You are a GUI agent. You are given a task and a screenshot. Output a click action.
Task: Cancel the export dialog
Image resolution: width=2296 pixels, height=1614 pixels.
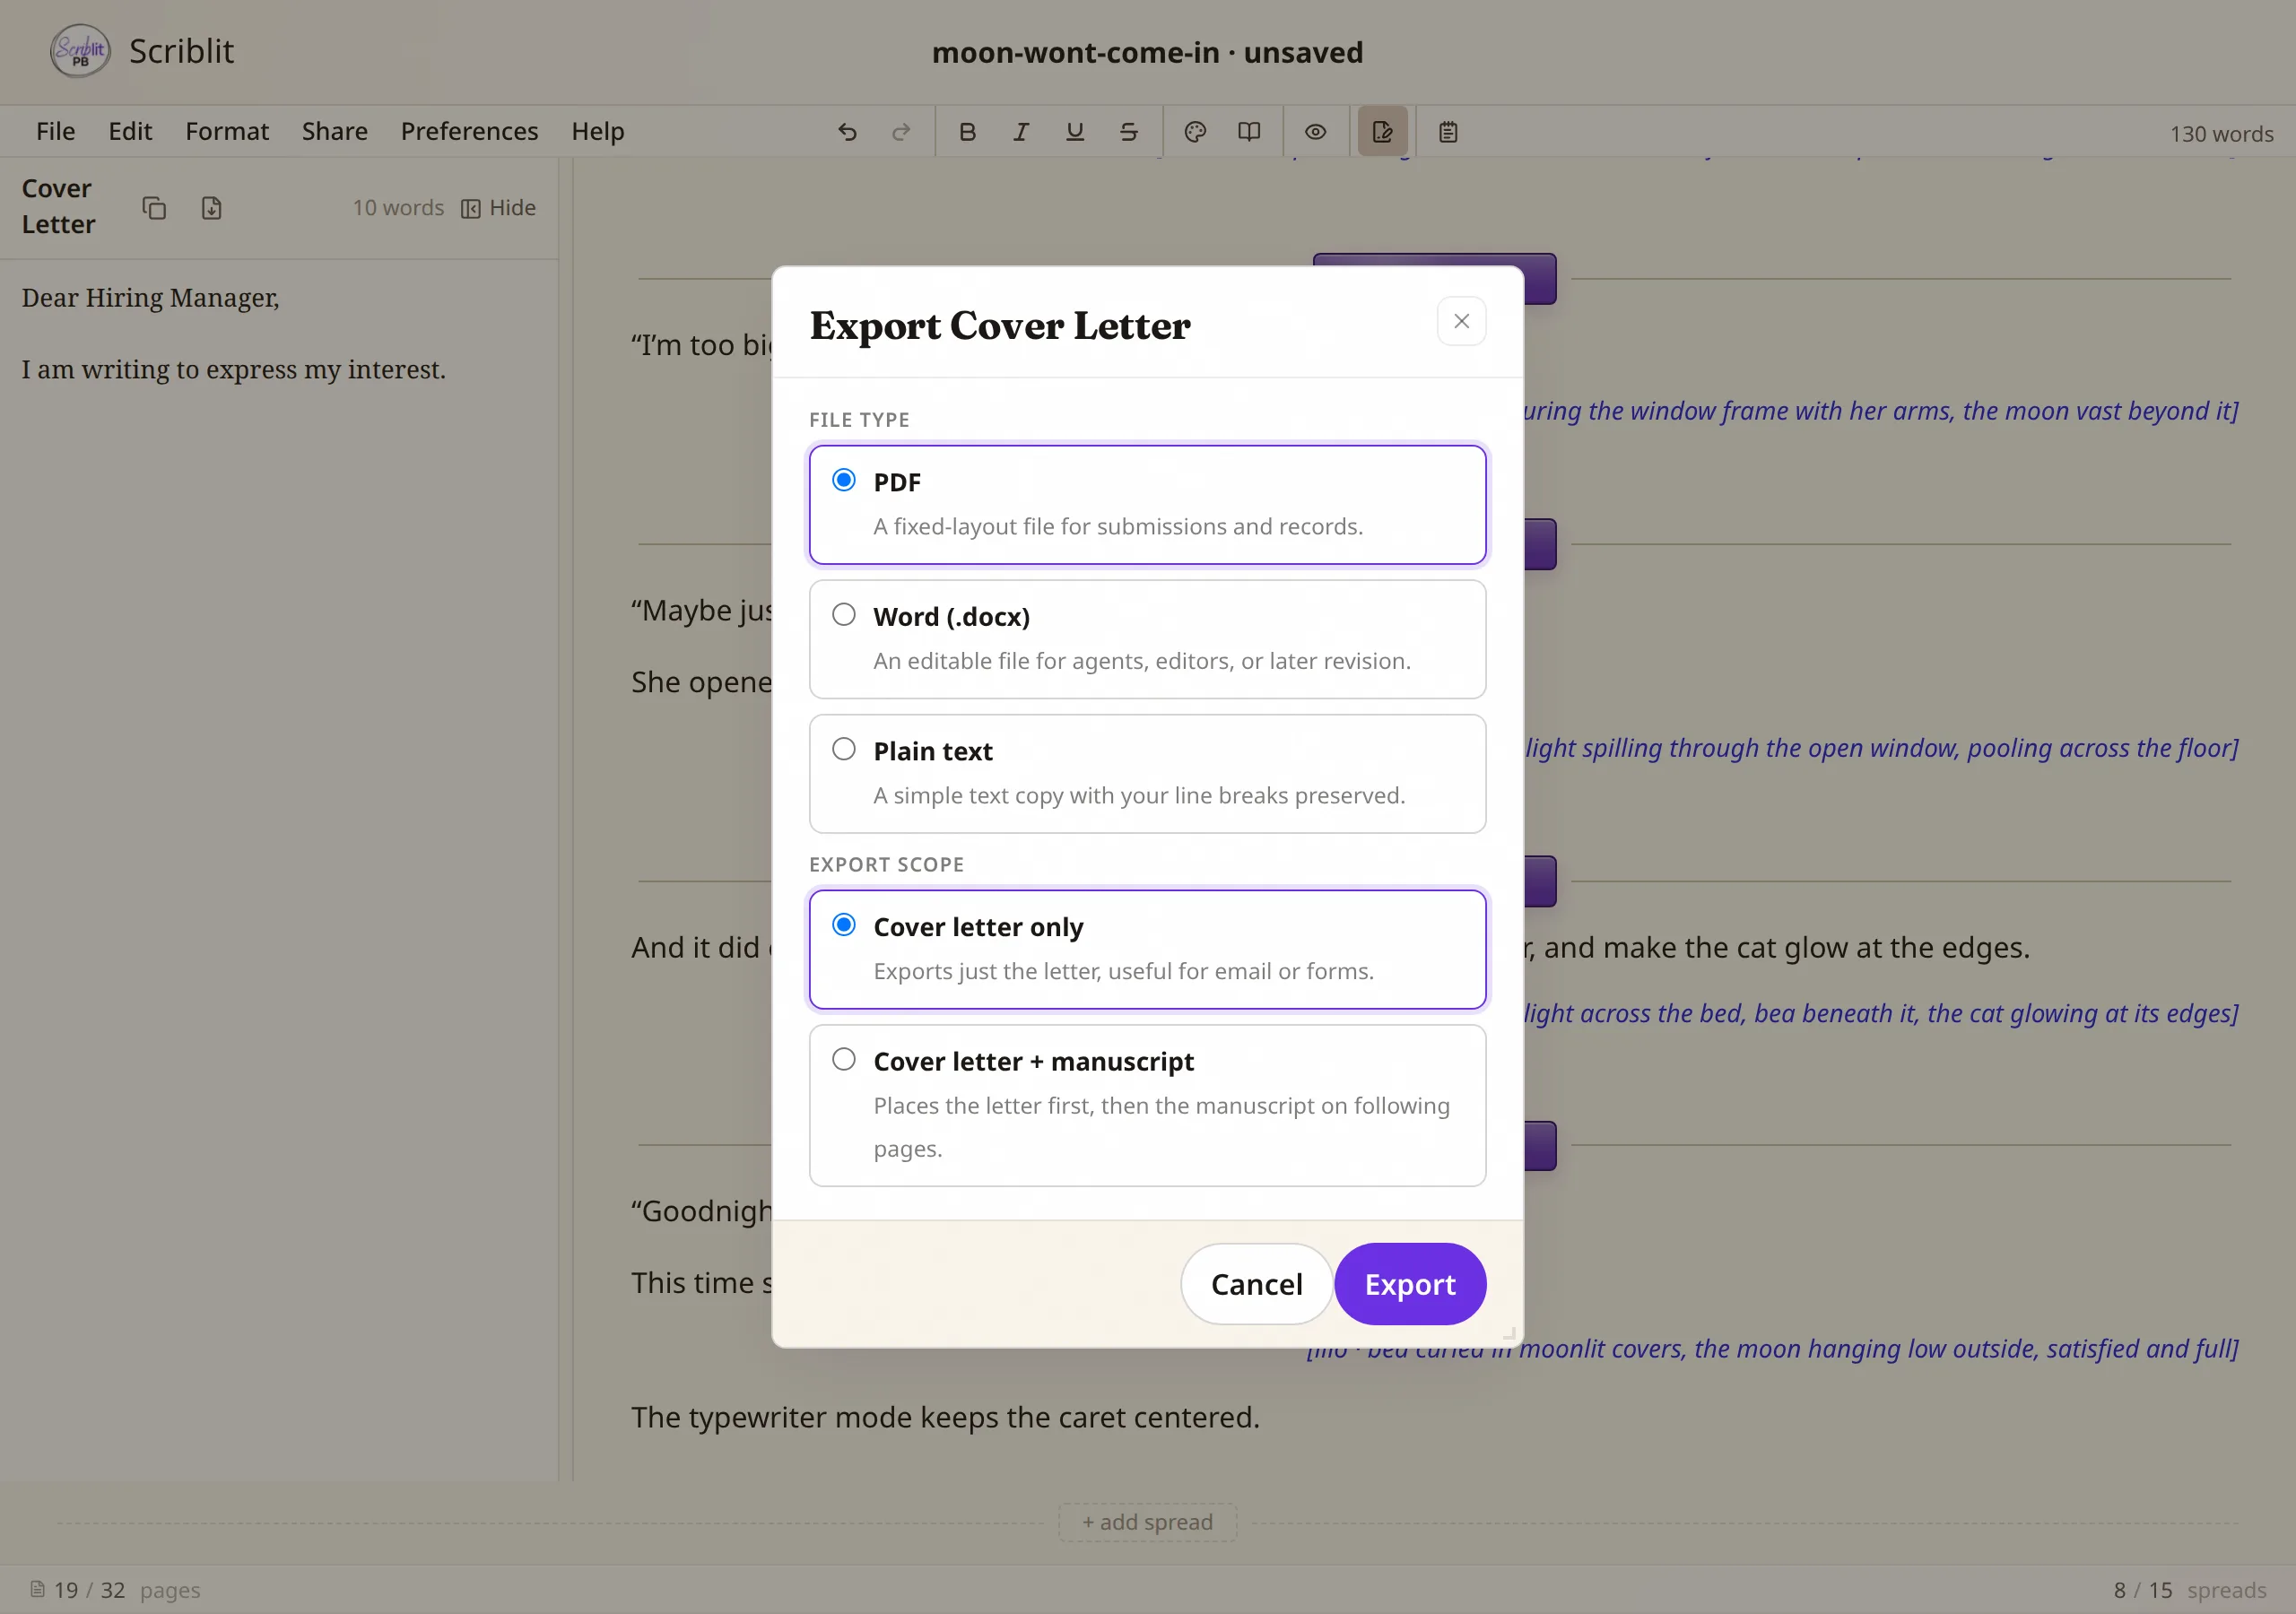pos(1256,1284)
